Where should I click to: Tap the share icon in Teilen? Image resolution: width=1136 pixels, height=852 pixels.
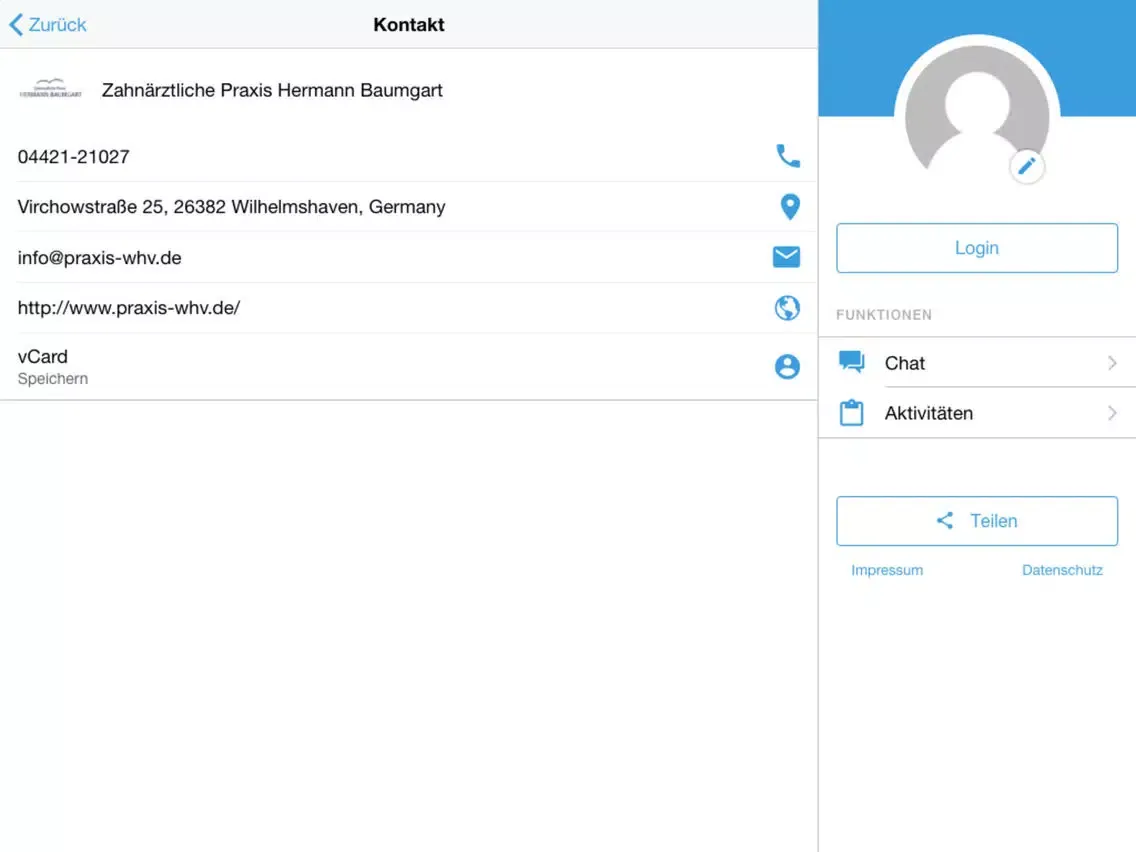pos(945,520)
